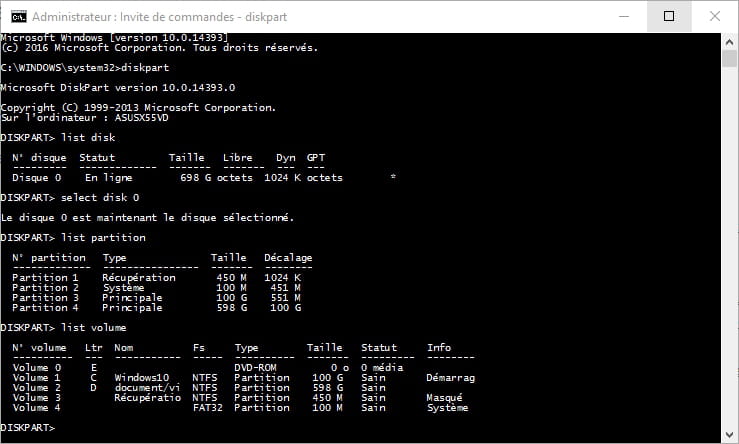Click the vertical scrollbar track below thumb
Image resolution: width=739 pixels, height=444 pixels.
[x=730, y=245]
